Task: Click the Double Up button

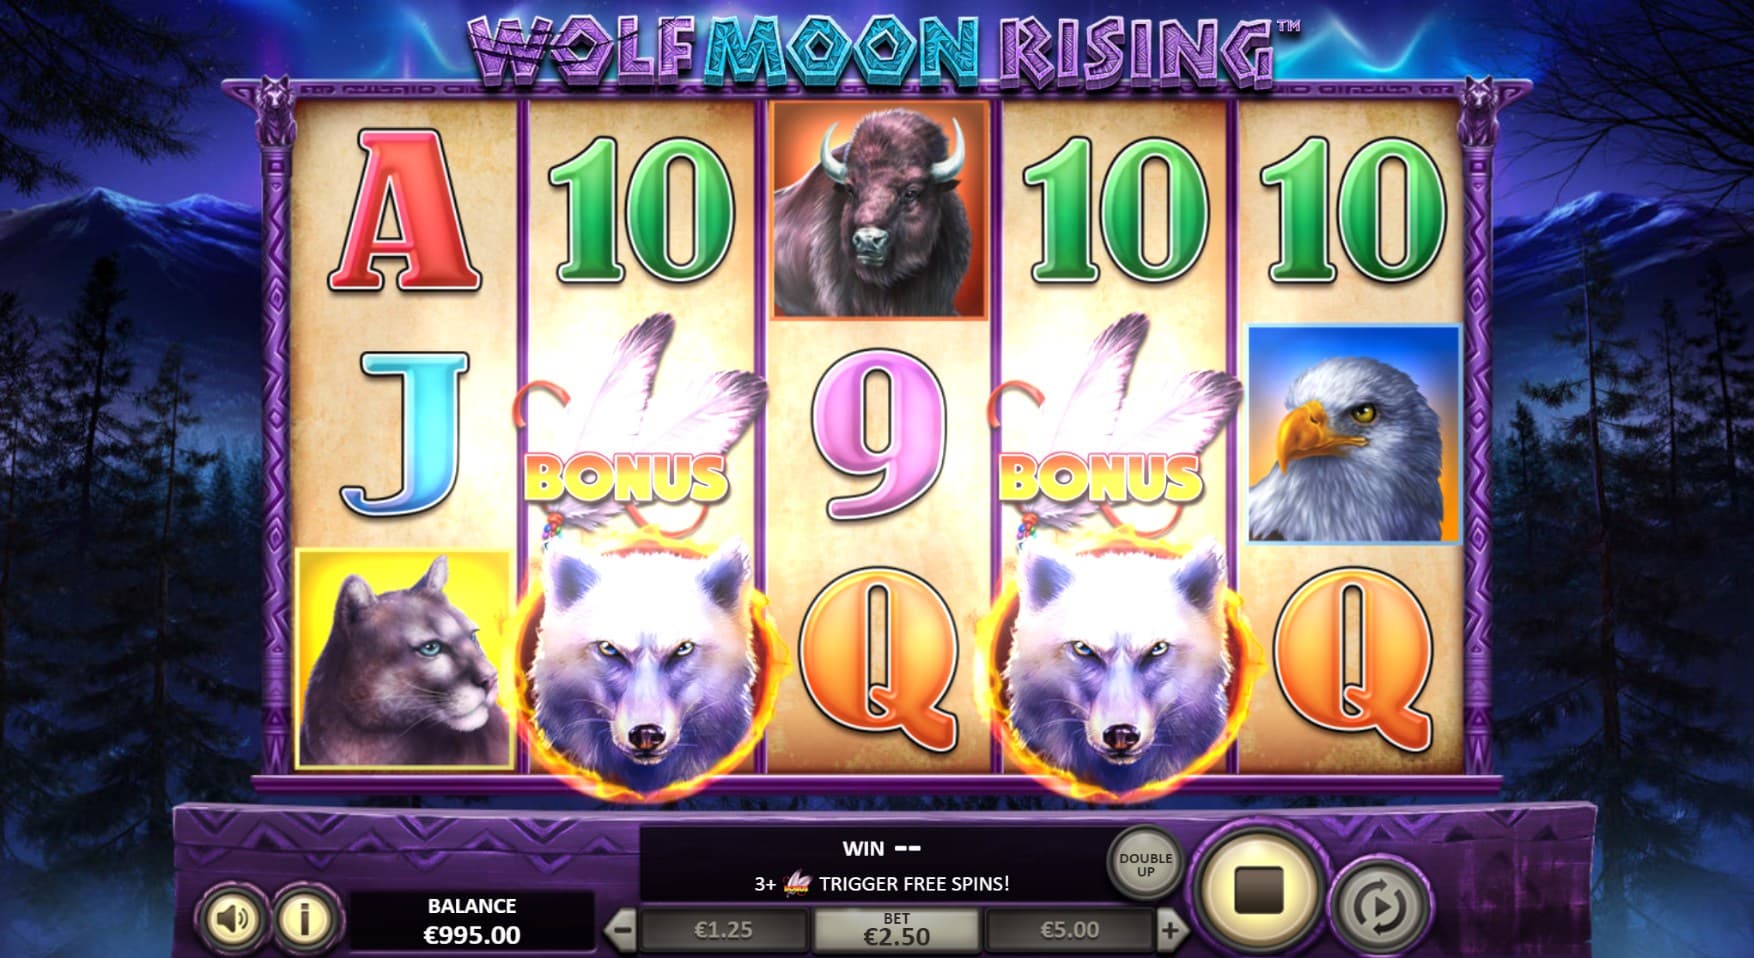Action: [x=1145, y=865]
